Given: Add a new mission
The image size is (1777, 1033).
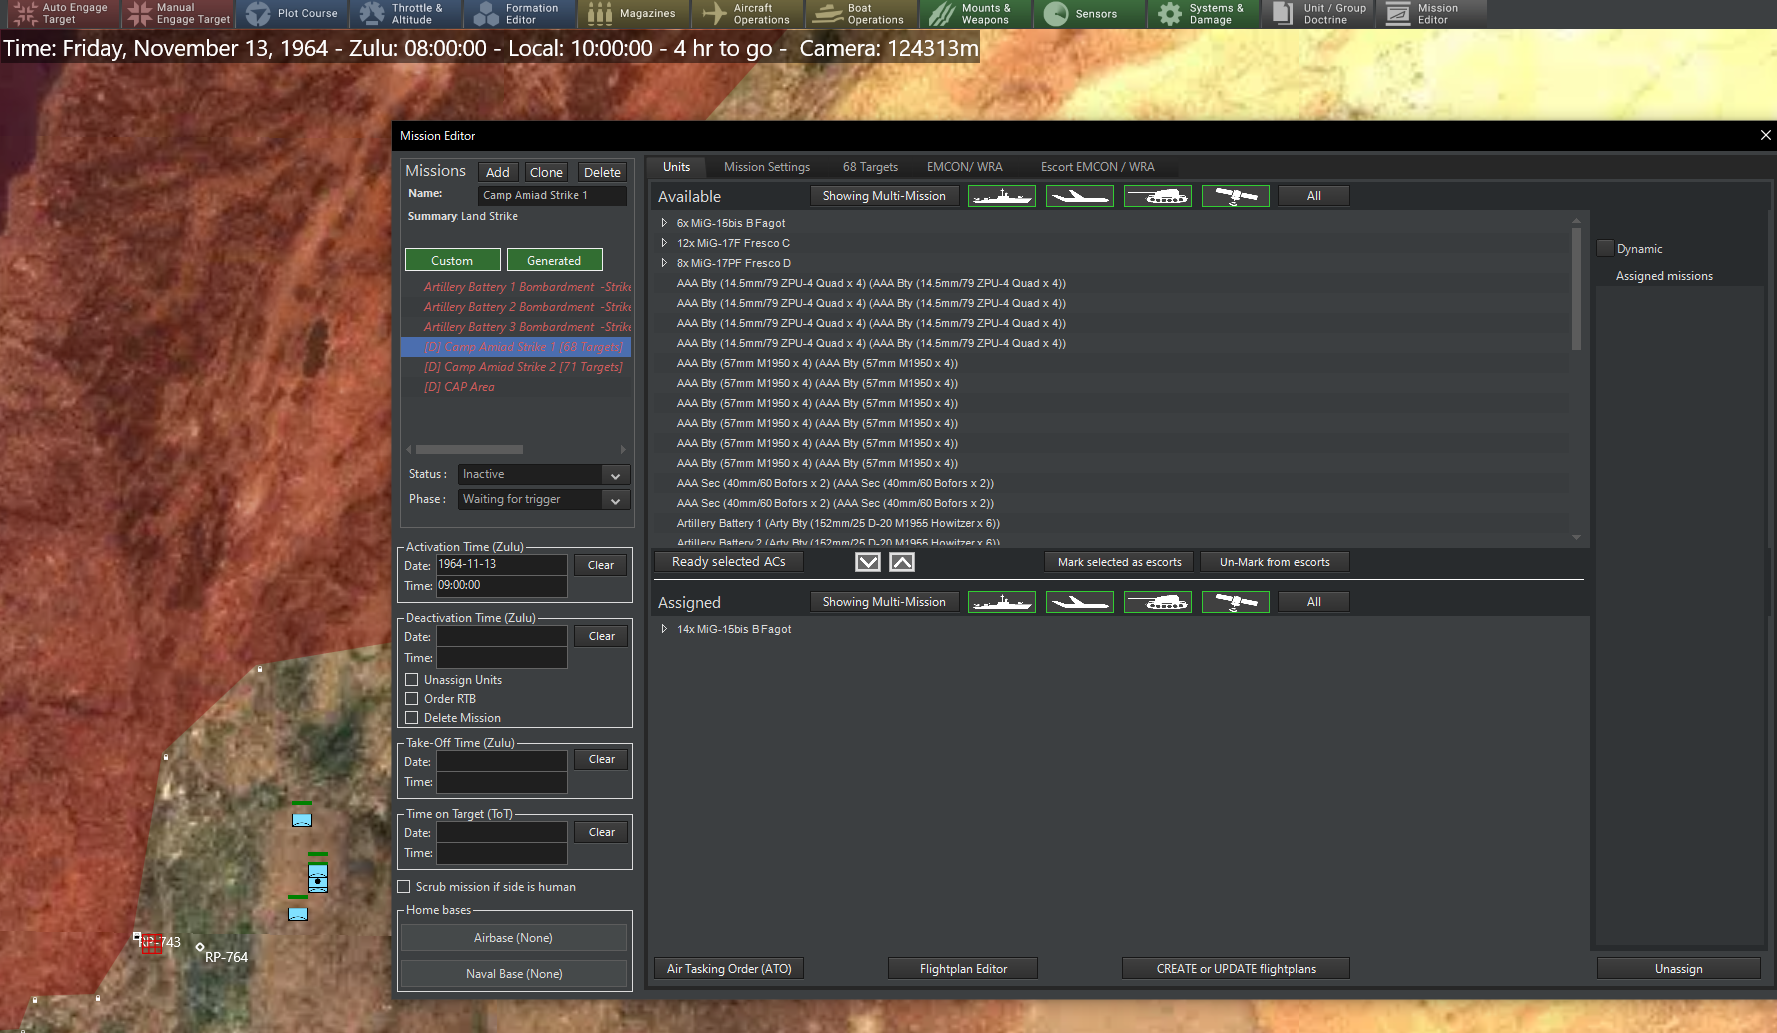Looking at the screenshot, I should tap(498, 172).
